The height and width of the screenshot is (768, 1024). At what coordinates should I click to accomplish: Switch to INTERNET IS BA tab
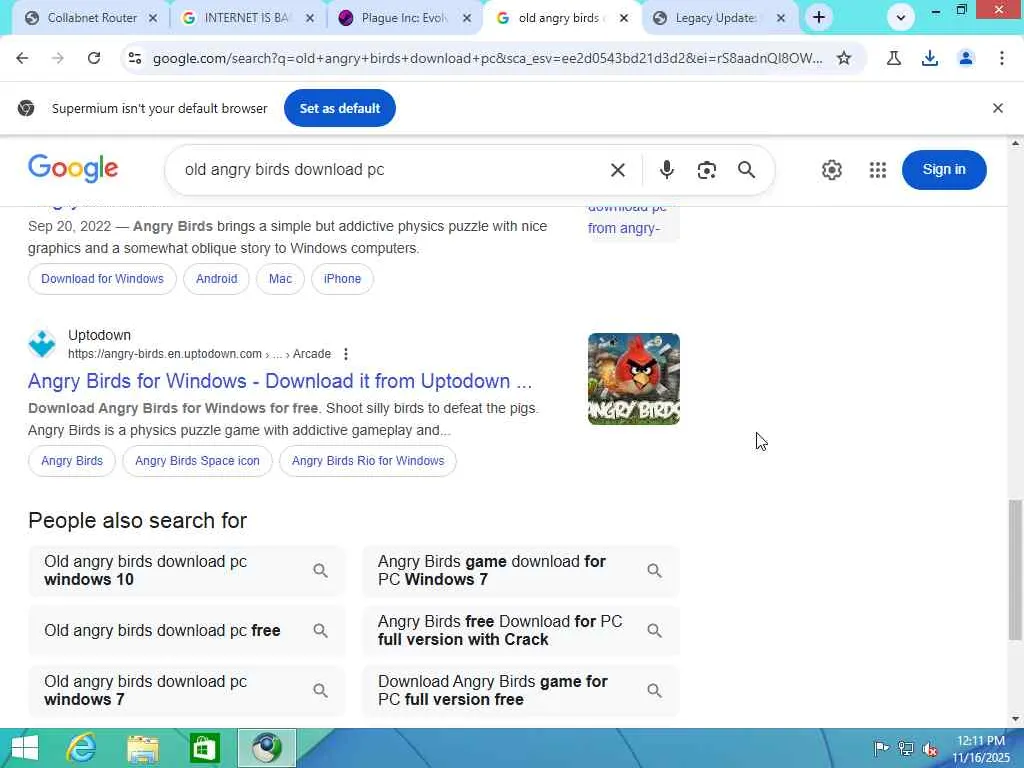246,18
